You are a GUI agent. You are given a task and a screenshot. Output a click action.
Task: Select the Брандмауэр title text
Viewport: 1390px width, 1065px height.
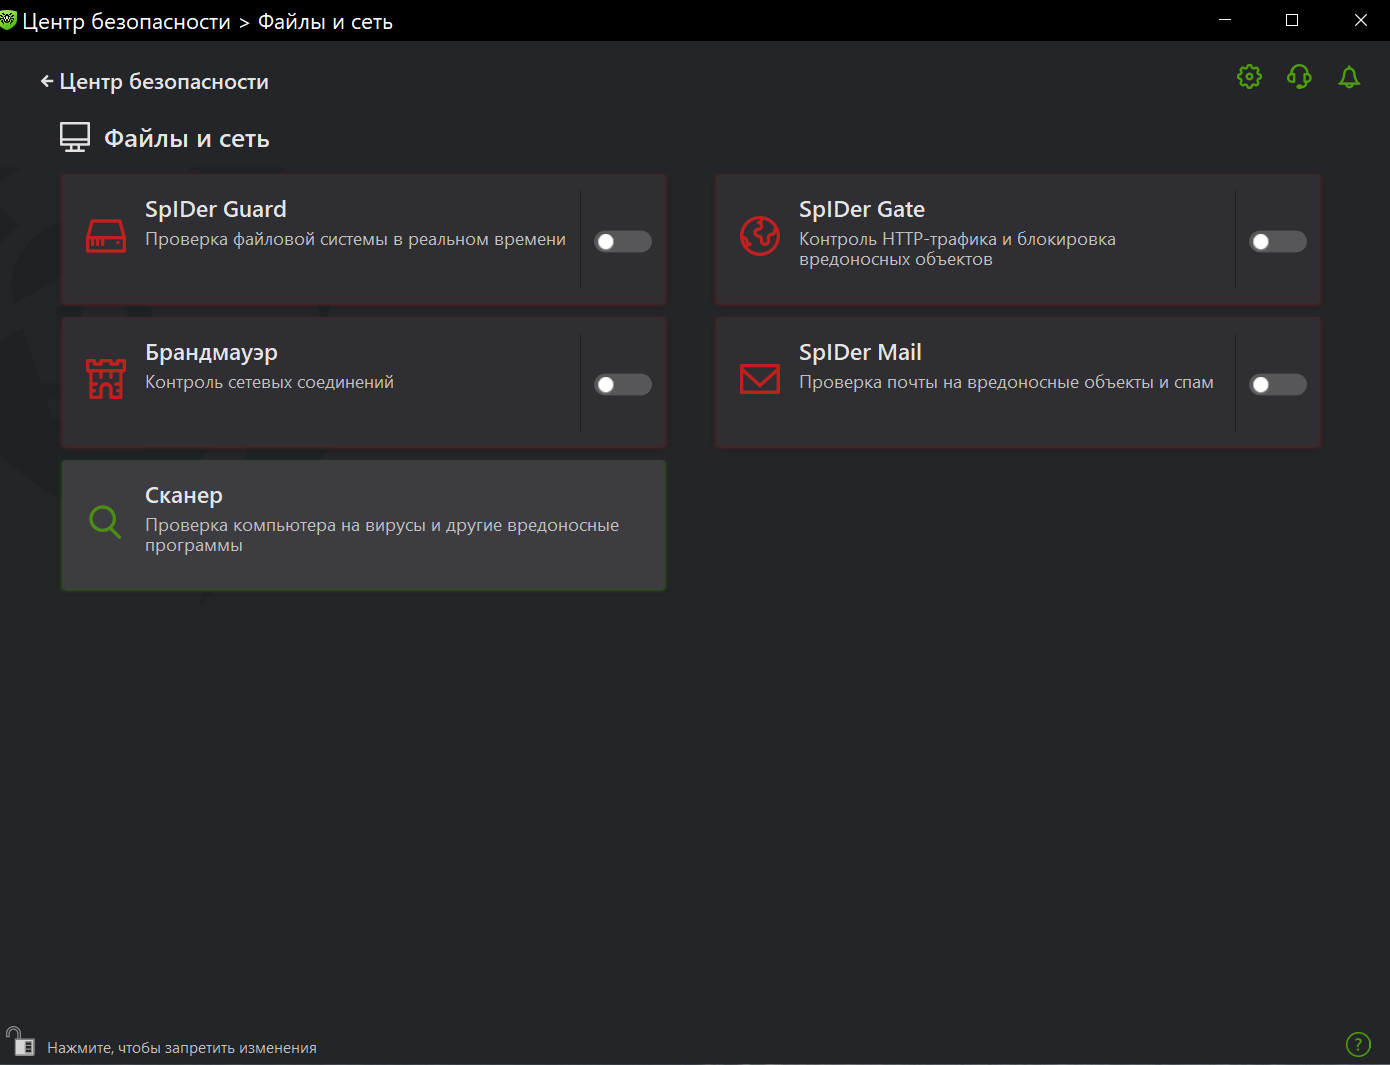pyautogui.click(x=211, y=352)
